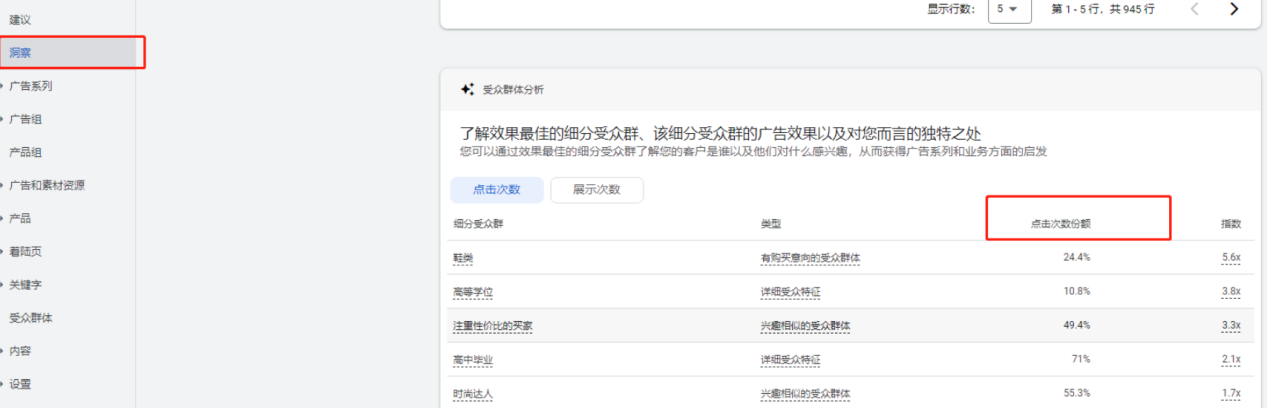Expand 内容 in the sidebar
Image resolution: width=1267 pixels, height=408 pixels.
(20, 351)
